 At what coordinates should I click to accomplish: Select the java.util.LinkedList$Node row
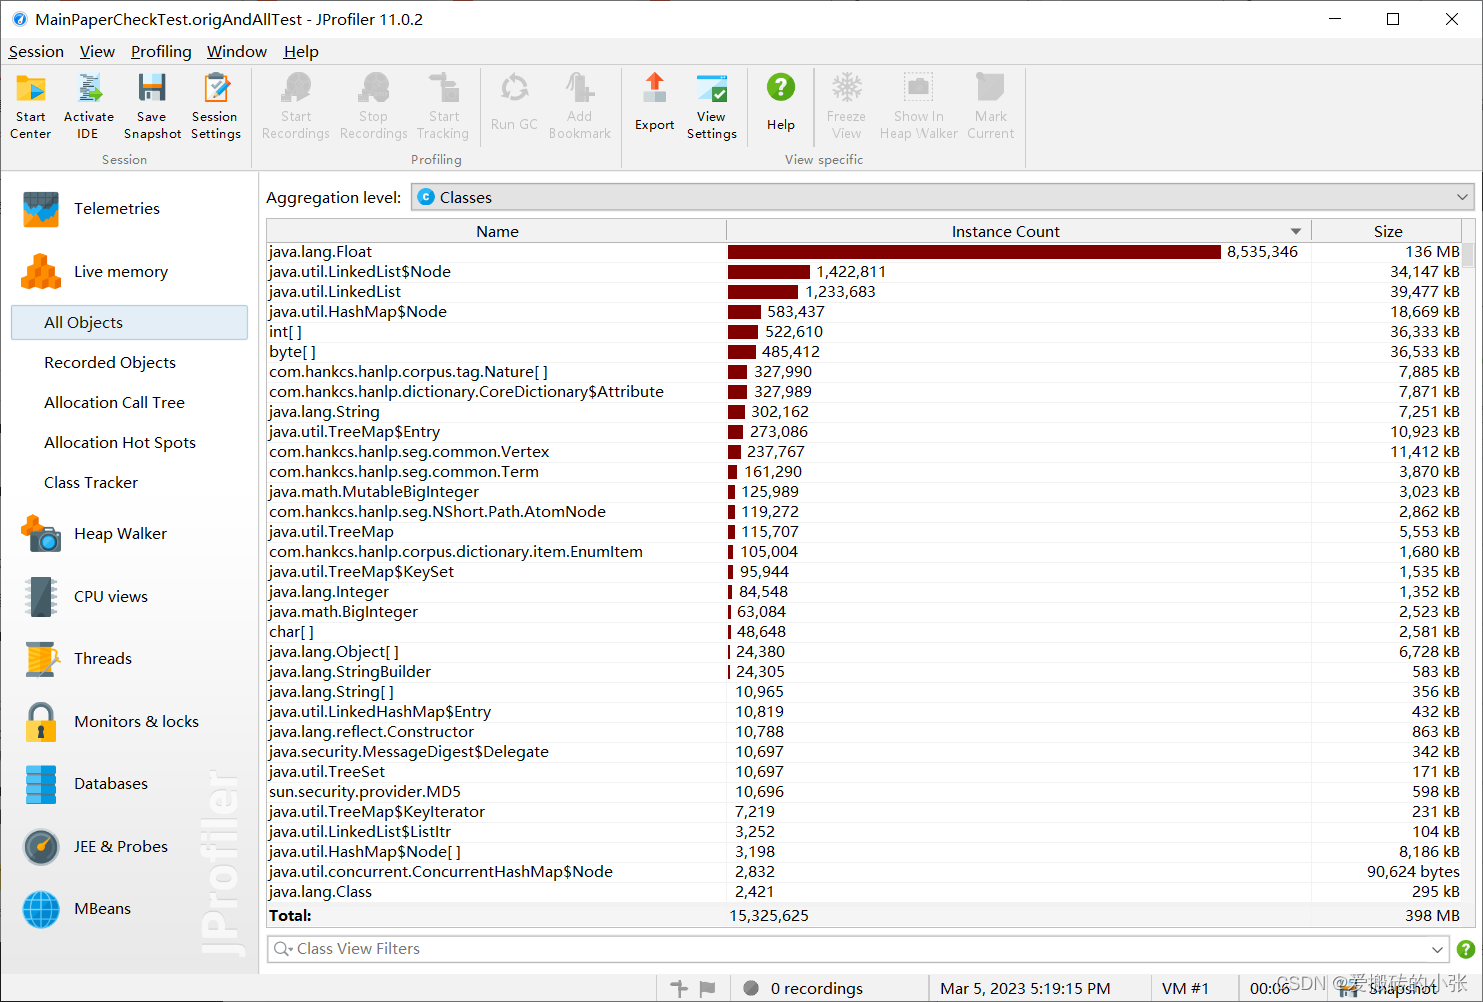(864, 272)
